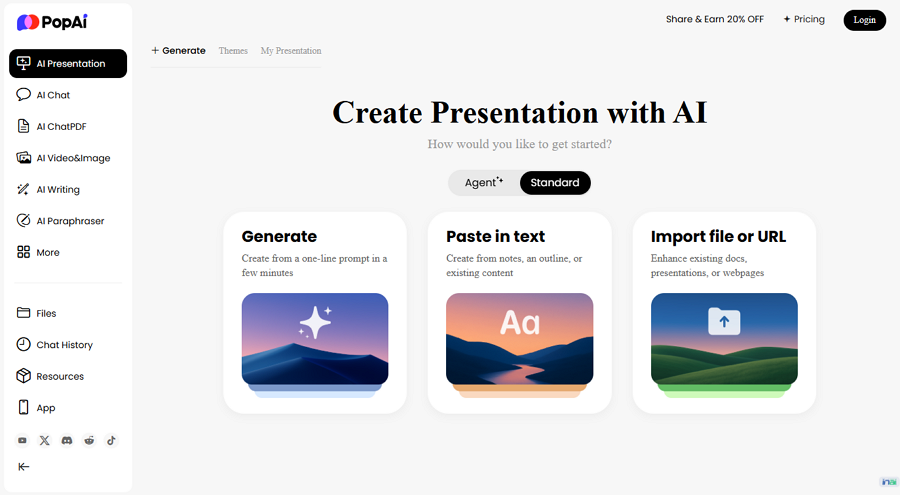Select the Standard mode toggle
Viewport: 900px width, 495px height.
tap(555, 183)
